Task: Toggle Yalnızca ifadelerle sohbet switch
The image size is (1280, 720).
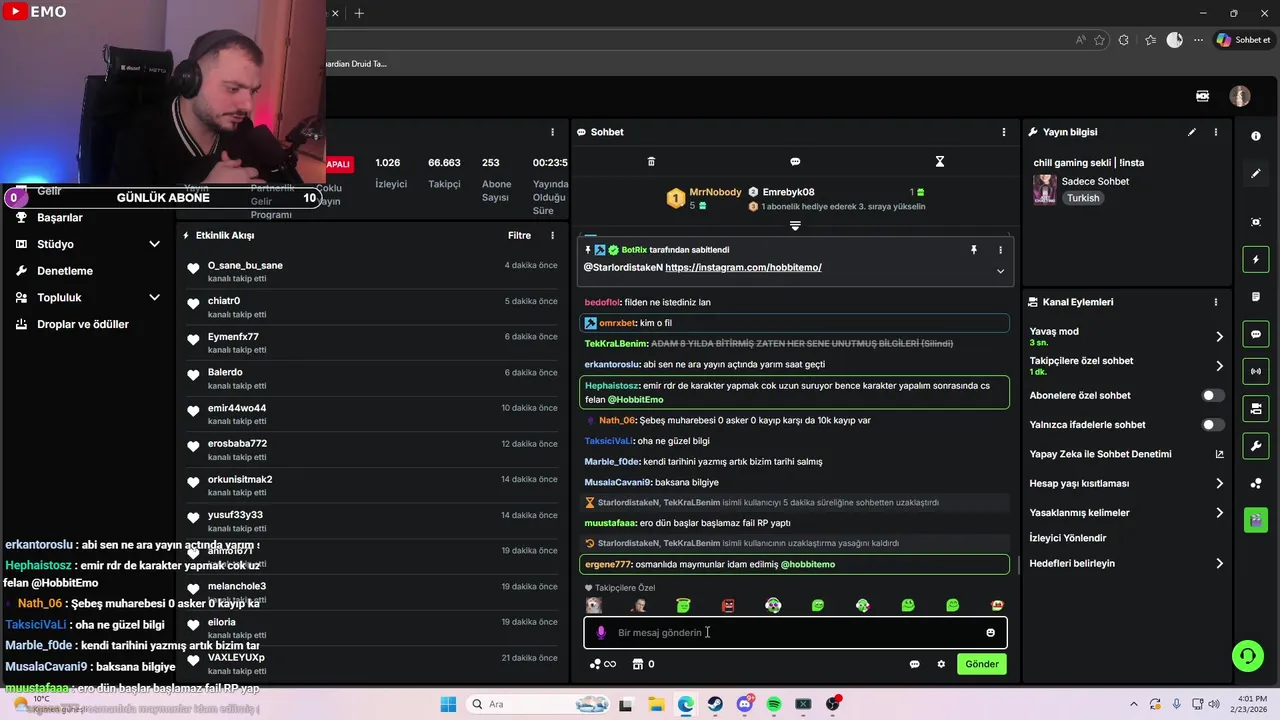Action: 1212,425
